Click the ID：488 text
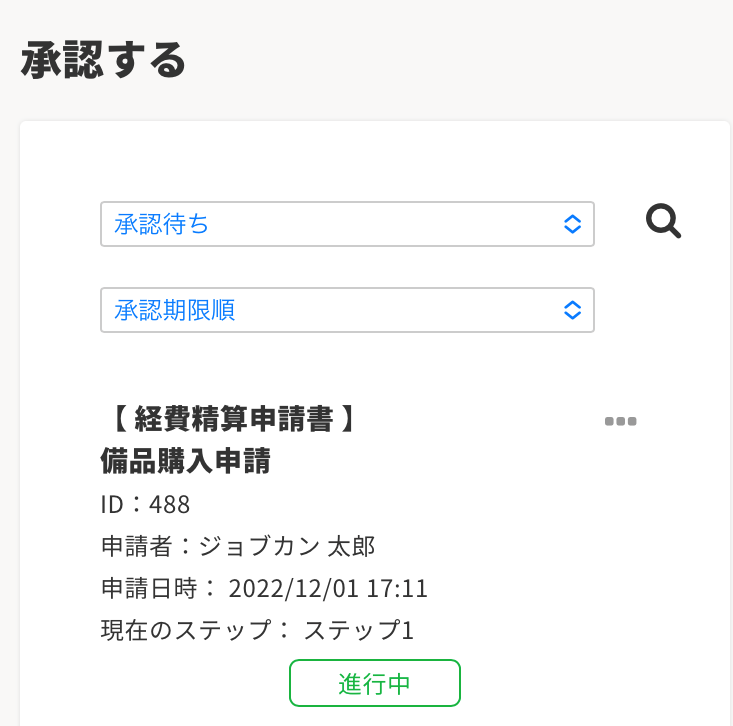 tap(145, 504)
